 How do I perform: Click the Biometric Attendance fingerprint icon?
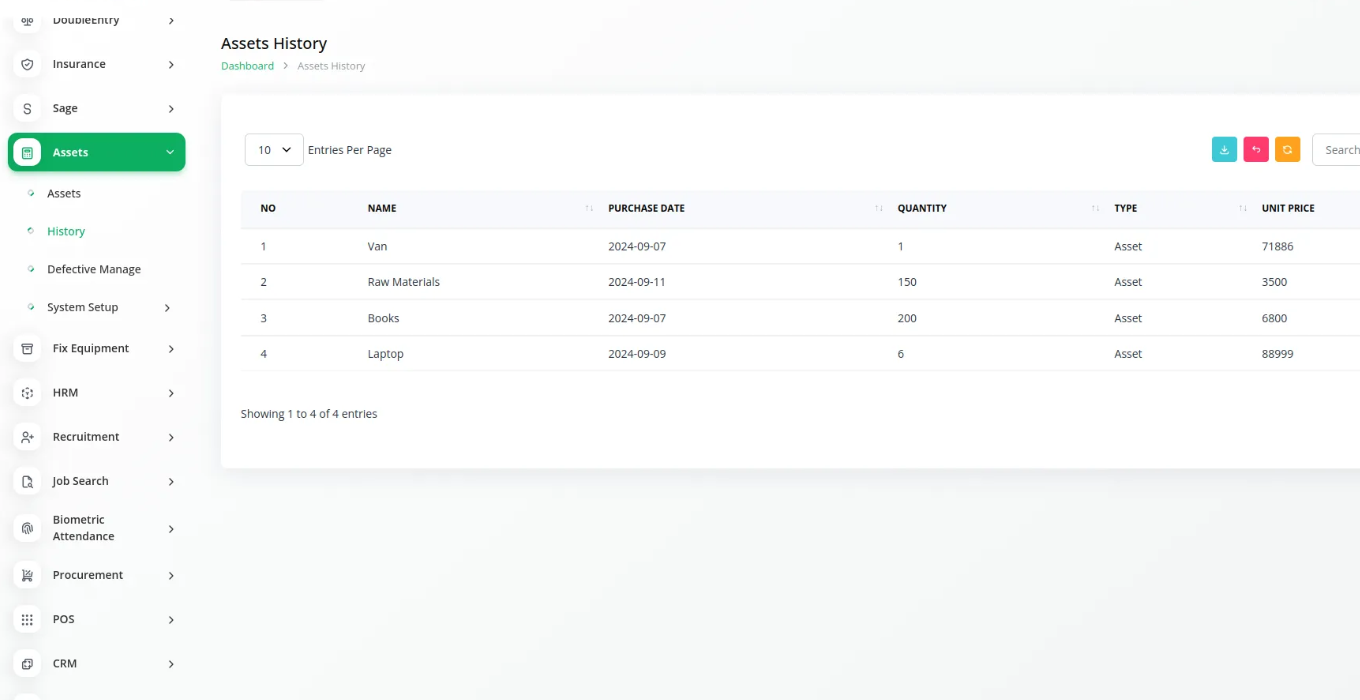27,528
